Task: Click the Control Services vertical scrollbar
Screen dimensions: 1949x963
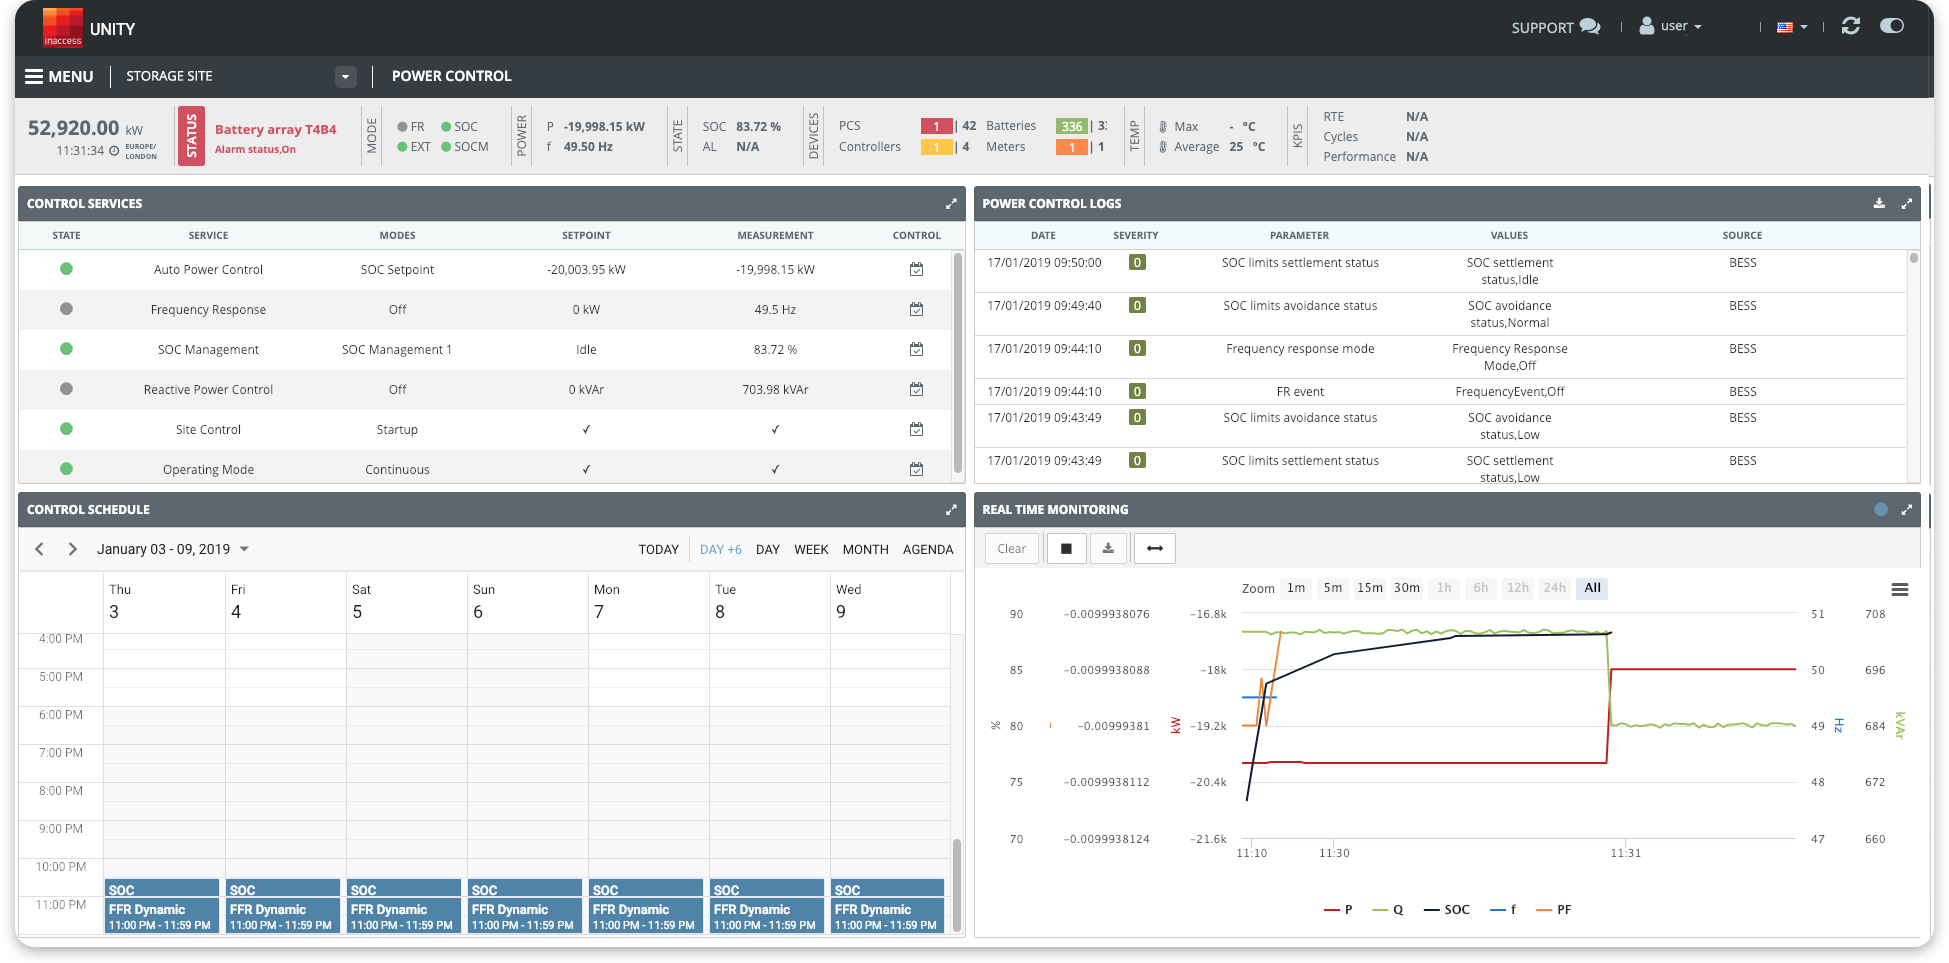Action: click(x=958, y=360)
